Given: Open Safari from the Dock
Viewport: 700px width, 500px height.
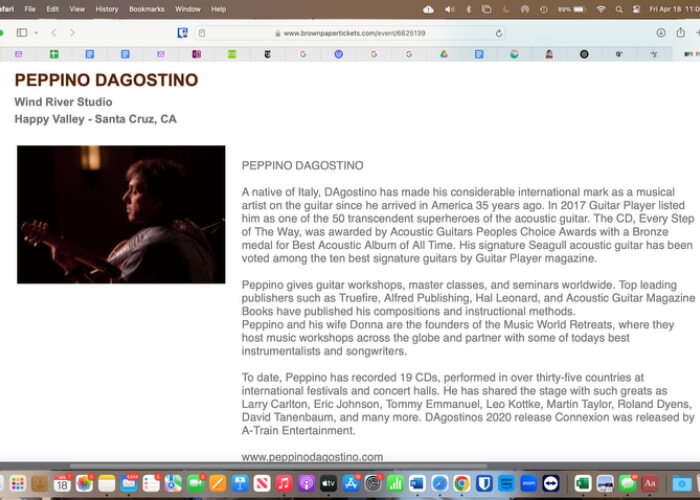Looking at the screenshot, I should coord(440,483).
